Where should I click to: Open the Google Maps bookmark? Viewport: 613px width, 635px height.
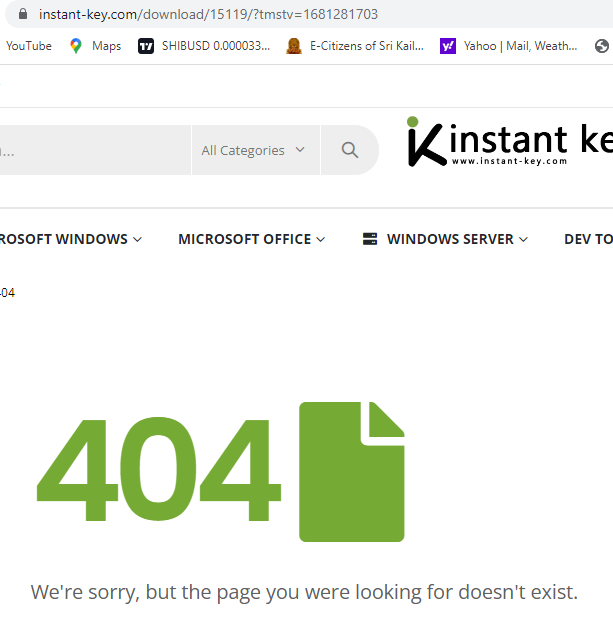coord(95,46)
